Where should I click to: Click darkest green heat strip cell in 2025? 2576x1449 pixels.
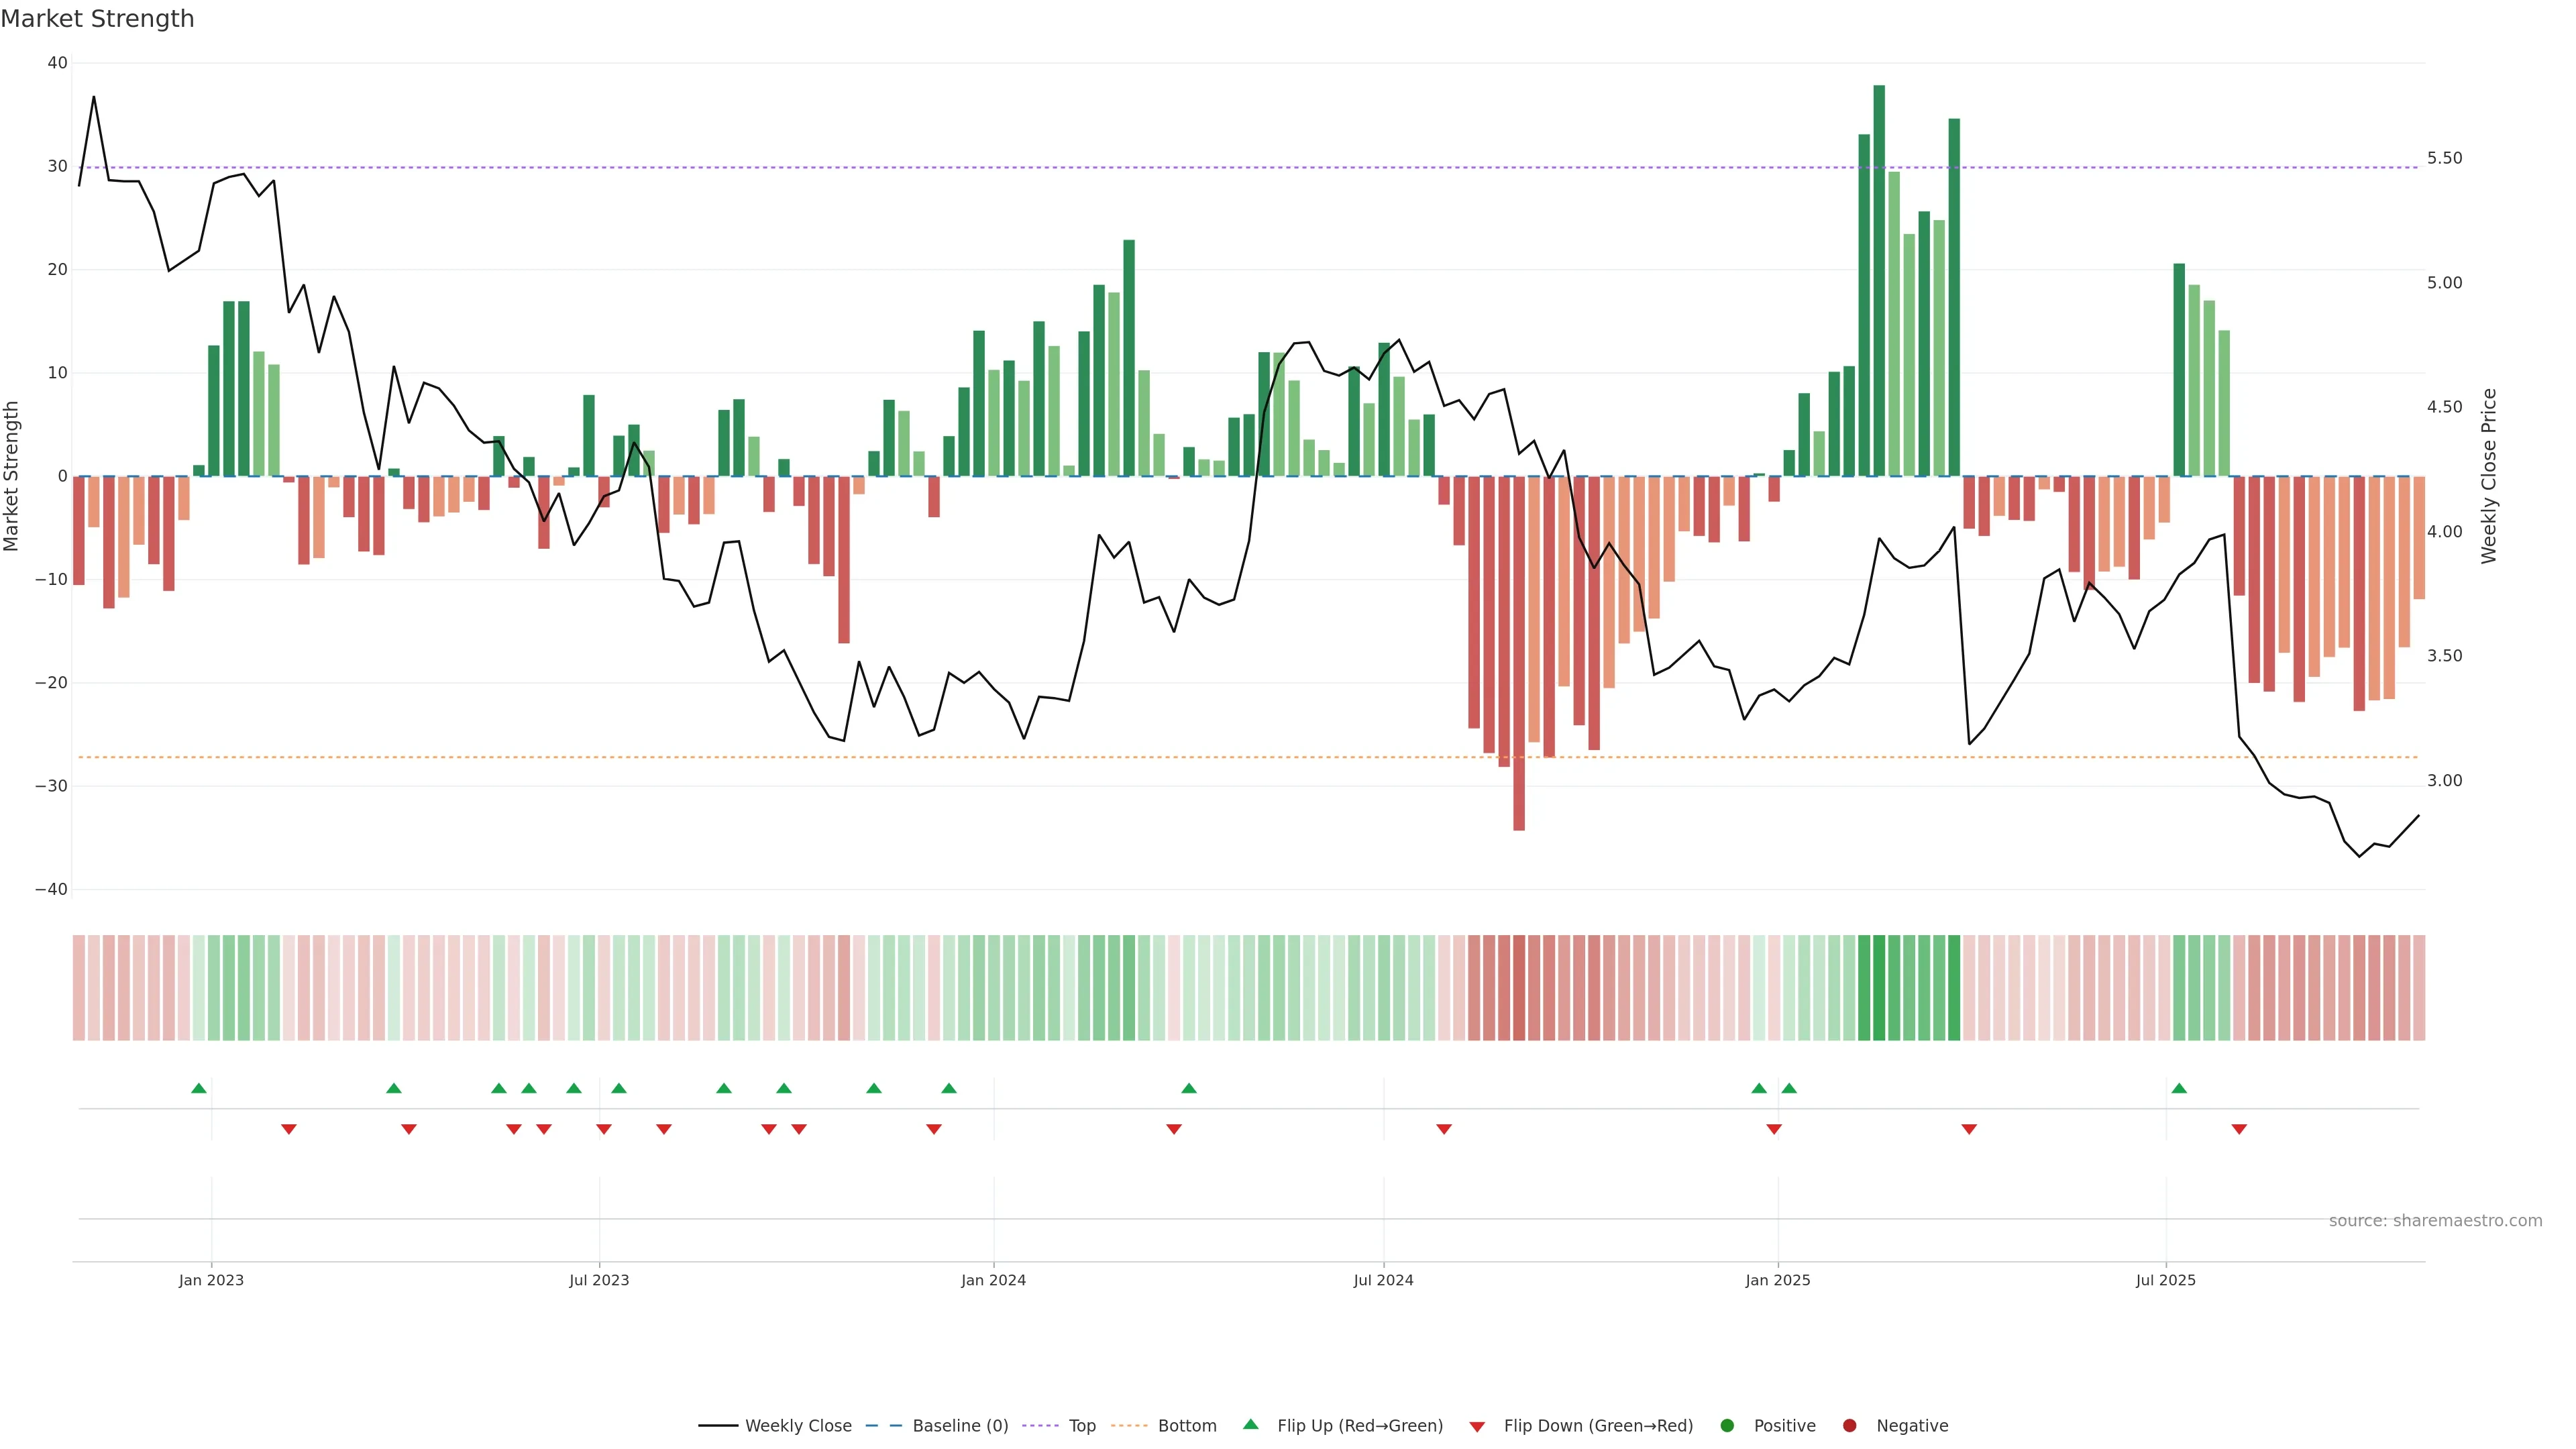coord(1879,987)
